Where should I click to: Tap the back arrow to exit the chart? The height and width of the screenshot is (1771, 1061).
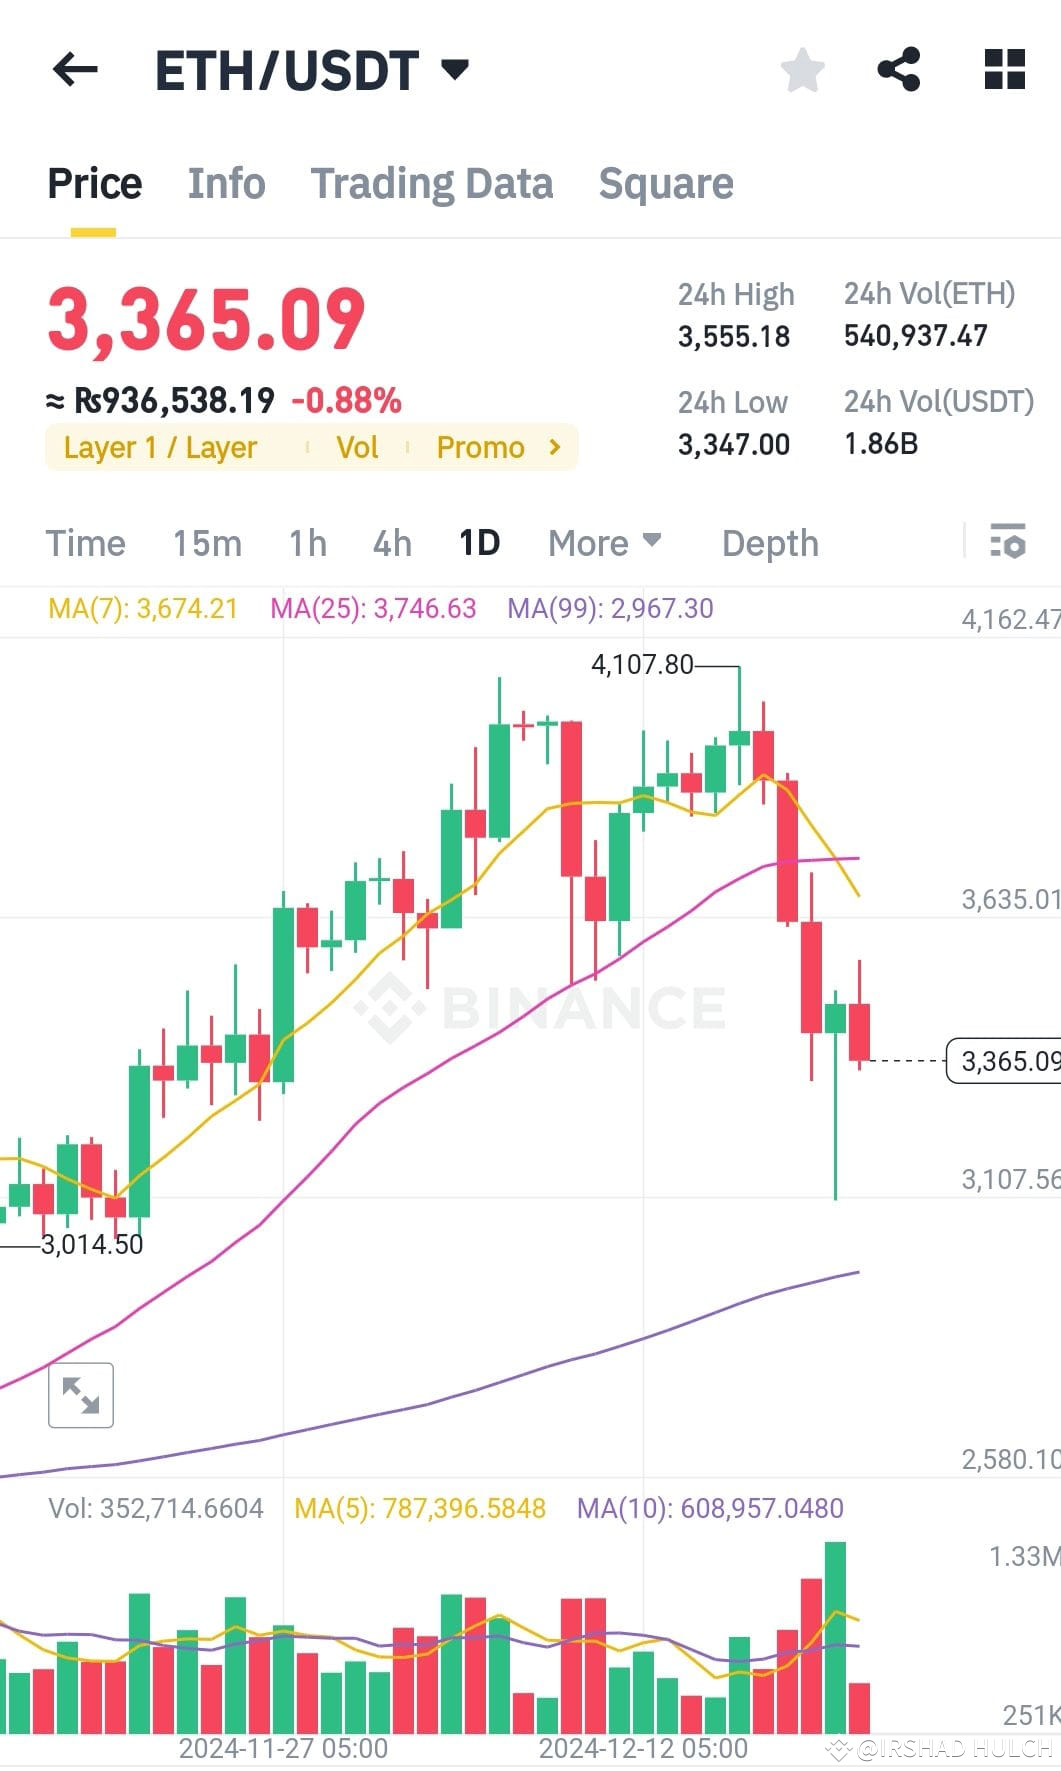[74, 69]
